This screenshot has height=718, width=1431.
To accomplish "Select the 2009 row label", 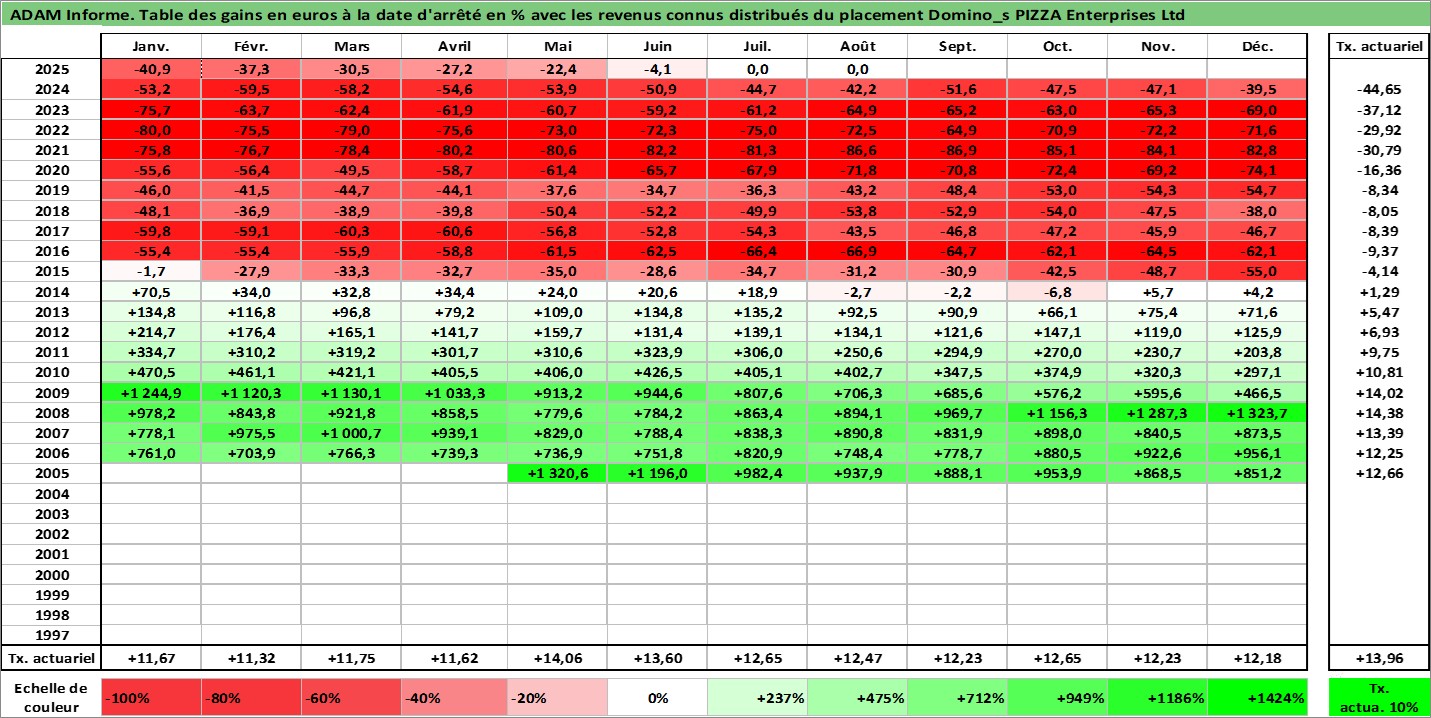I will coord(51,393).
